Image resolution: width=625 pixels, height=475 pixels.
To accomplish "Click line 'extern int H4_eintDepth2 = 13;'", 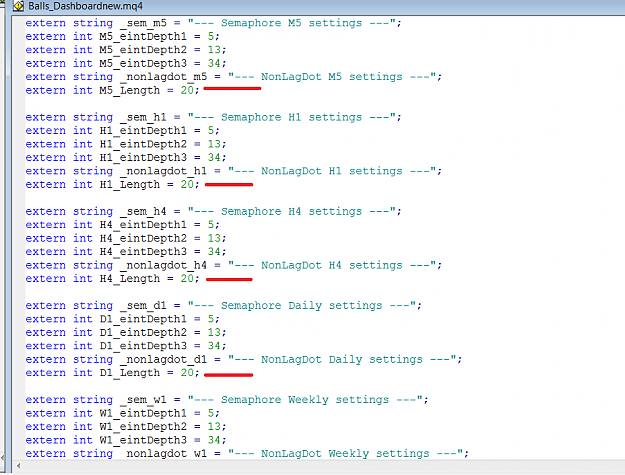I will [126, 238].
